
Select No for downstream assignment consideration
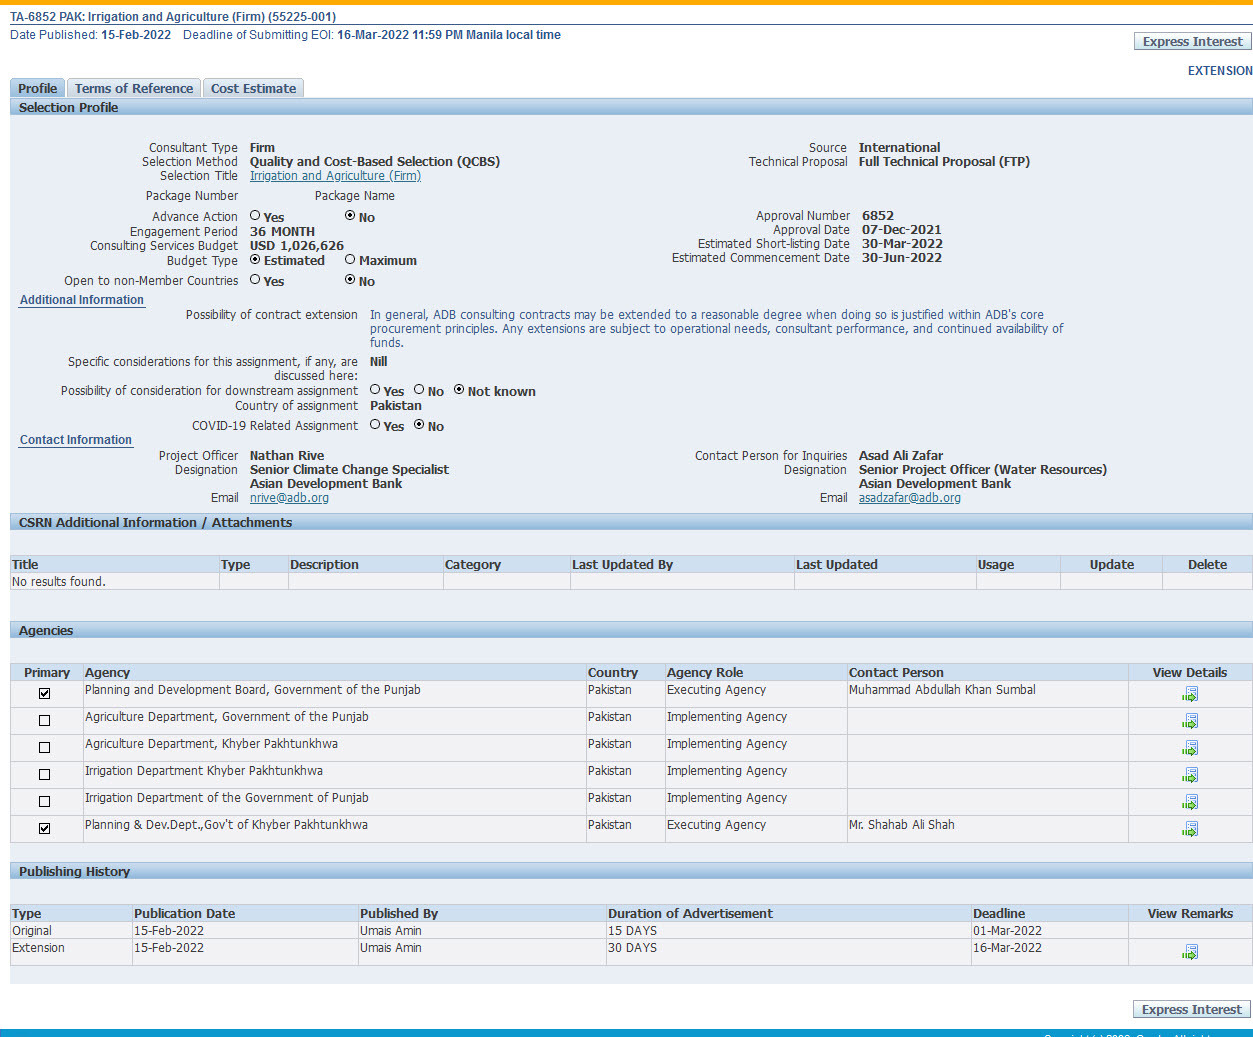pyautogui.click(x=419, y=390)
